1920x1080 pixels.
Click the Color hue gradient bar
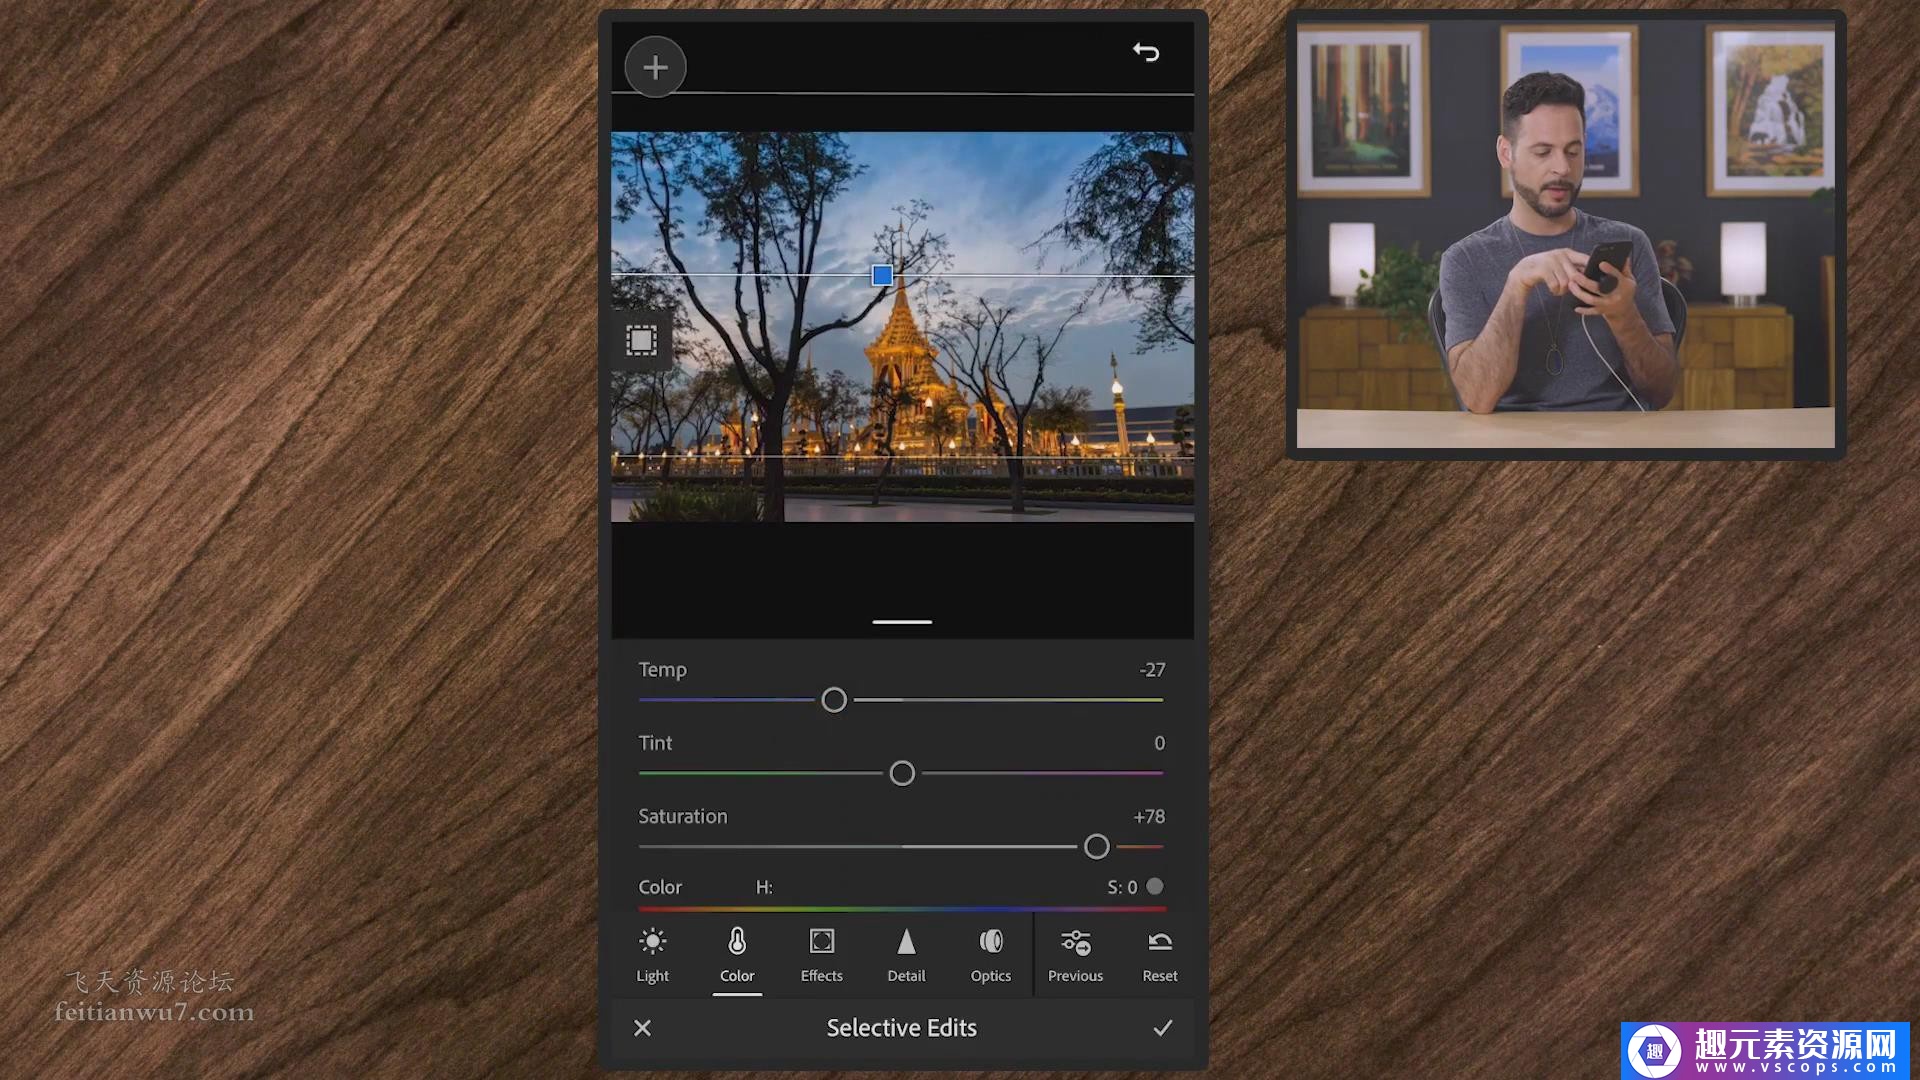click(900, 909)
